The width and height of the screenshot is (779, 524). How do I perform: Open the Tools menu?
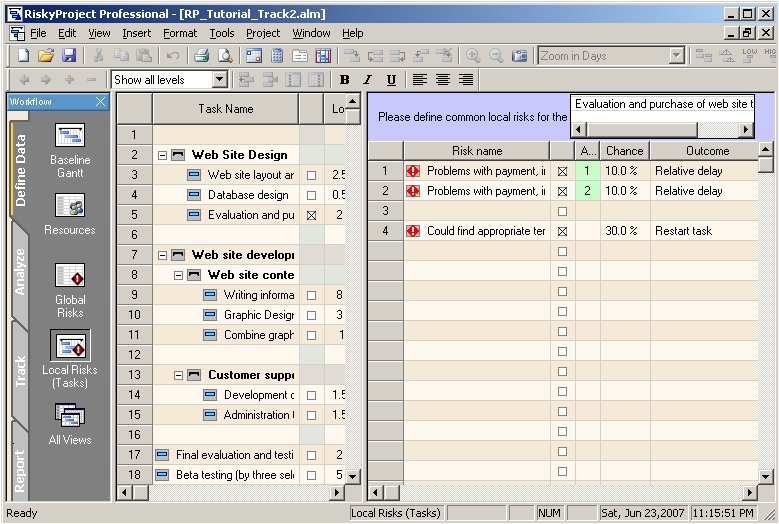222,33
